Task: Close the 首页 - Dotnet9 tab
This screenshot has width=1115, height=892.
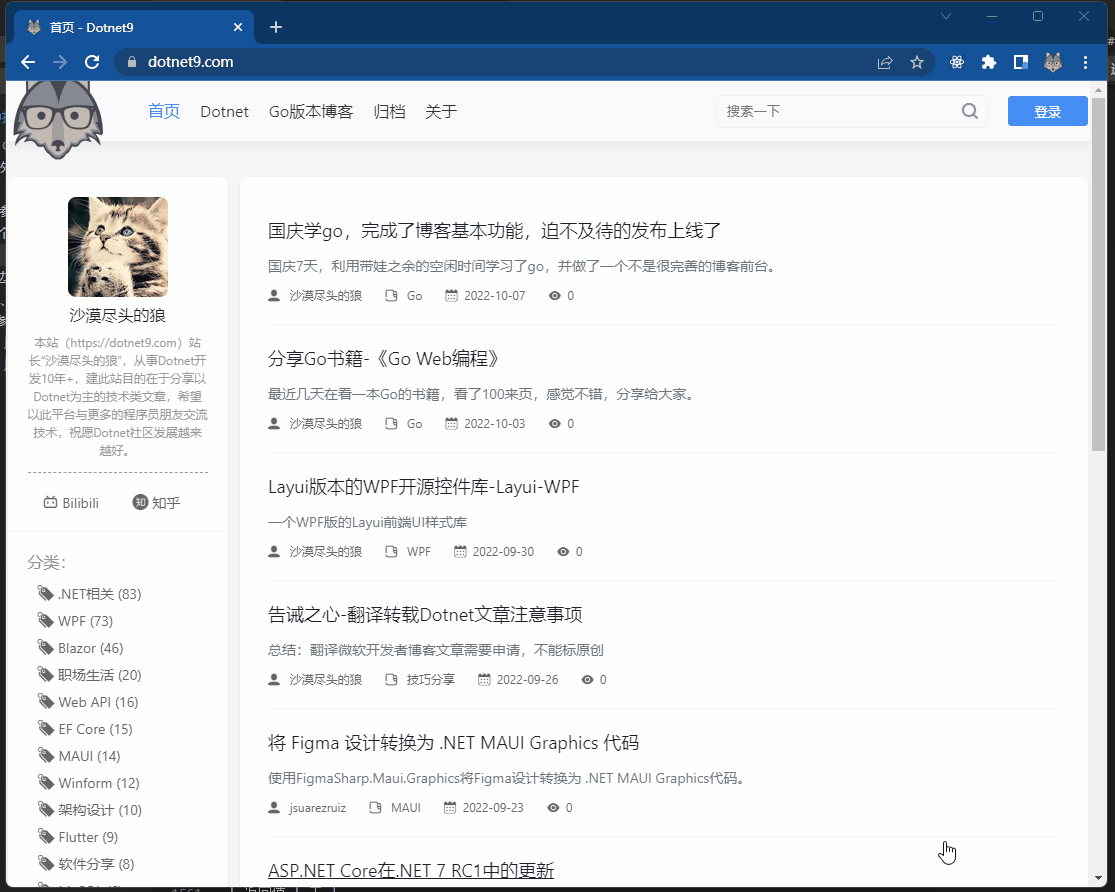Action: (238, 27)
